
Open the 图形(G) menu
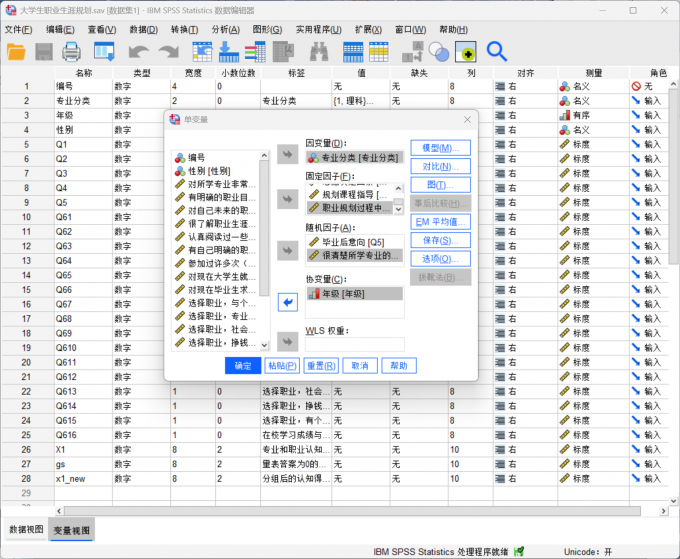click(x=267, y=29)
